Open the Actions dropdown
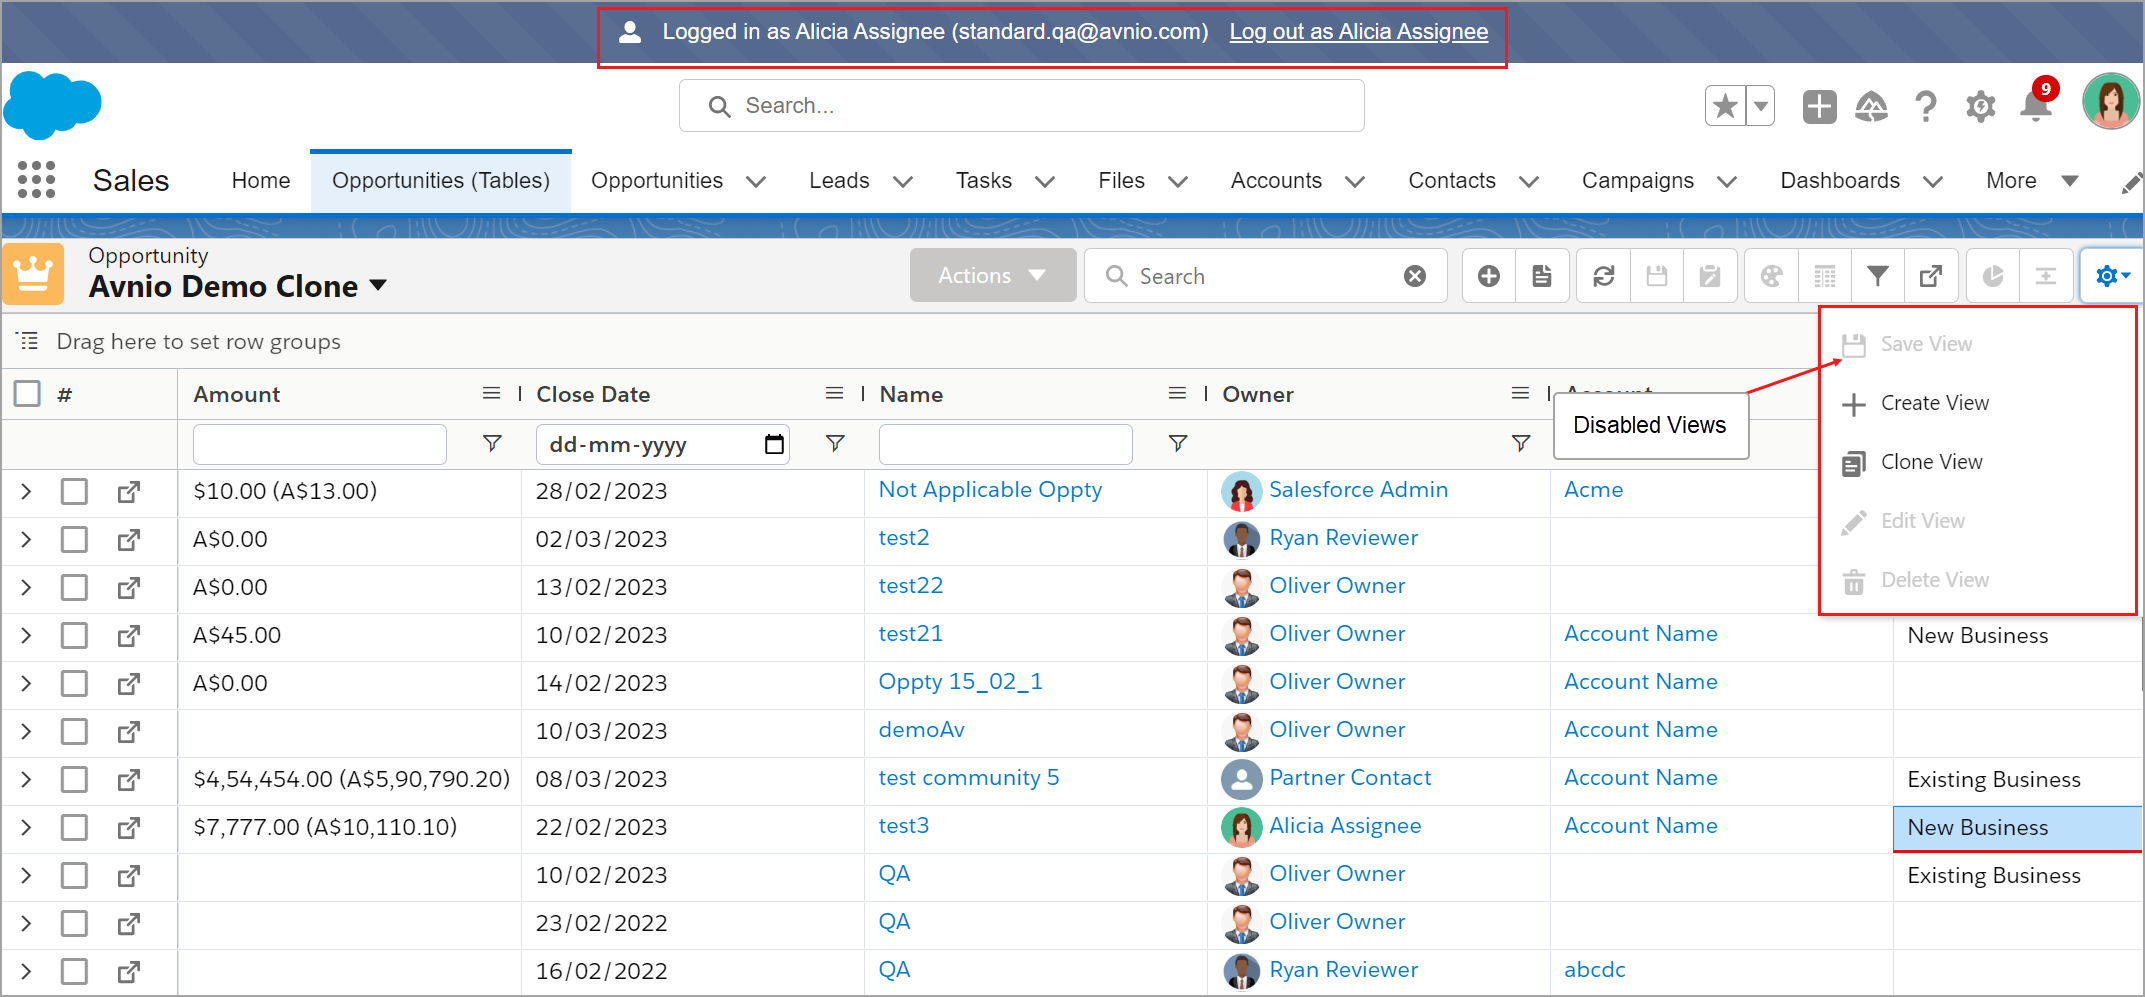This screenshot has width=2145, height=997. pyautogui.click(x=991, y=276)
